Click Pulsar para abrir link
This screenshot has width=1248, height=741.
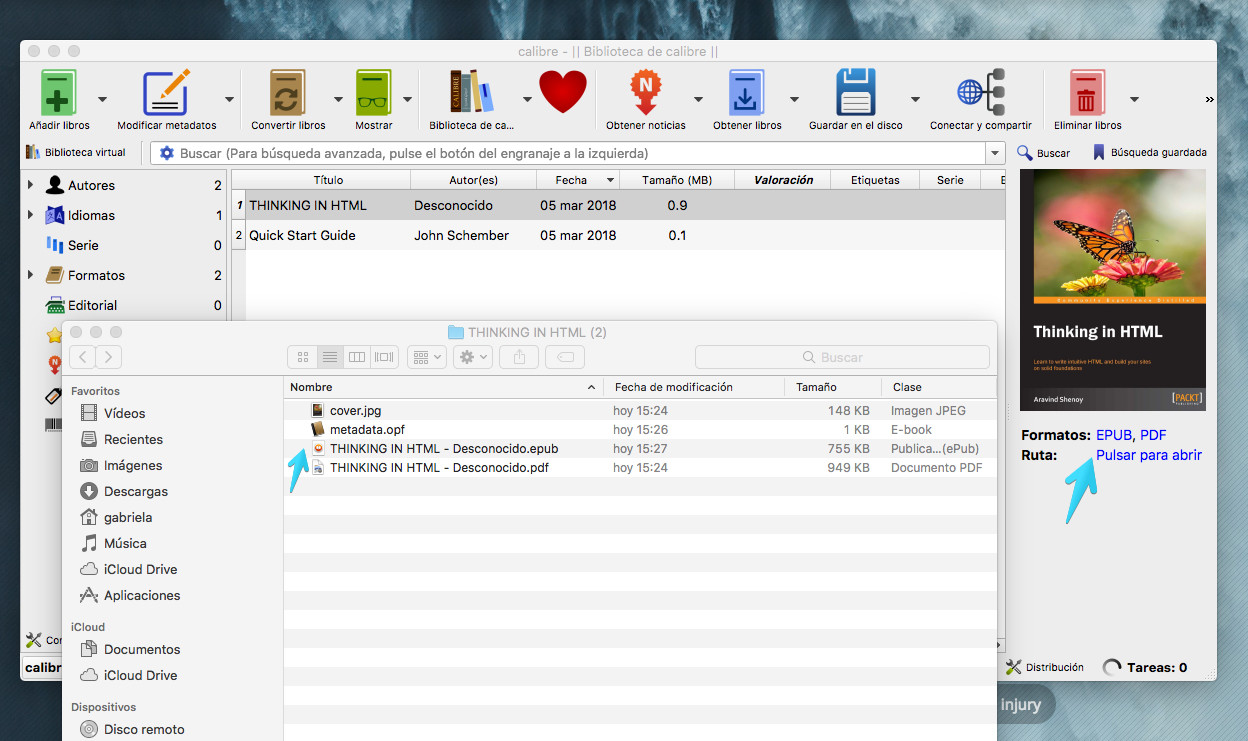click(x=1149, y=455)
